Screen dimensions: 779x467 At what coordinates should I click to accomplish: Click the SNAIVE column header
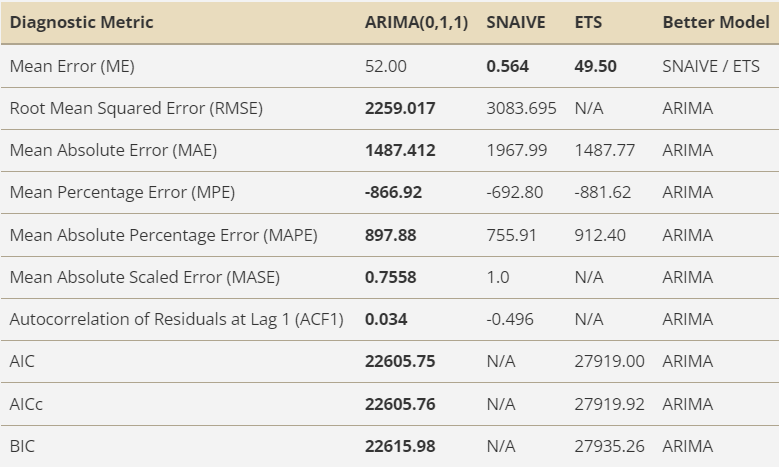pyautogui.click(x=516, y=22)
